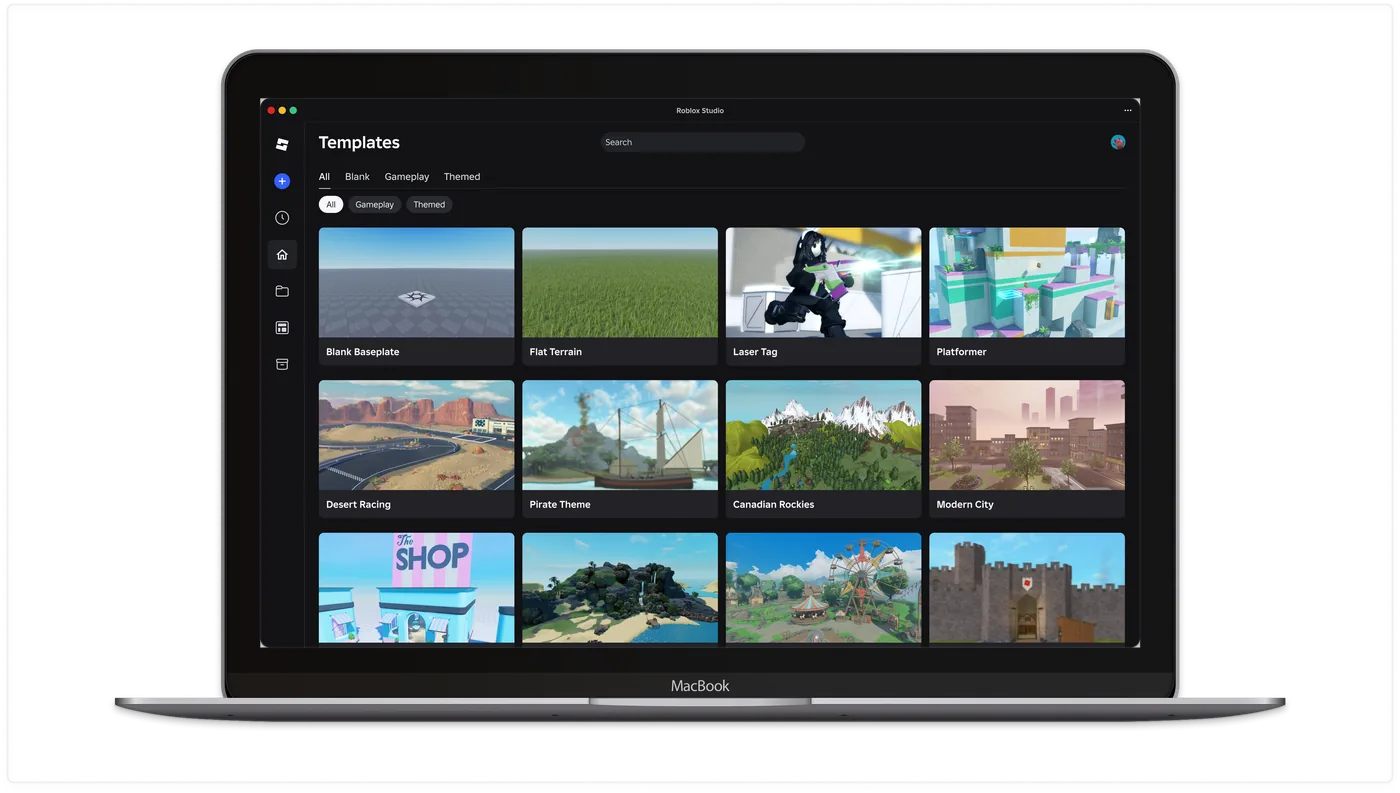
Task: Choose the Ferris wheel carnival template thumbnail
Action: pos(824,588)
